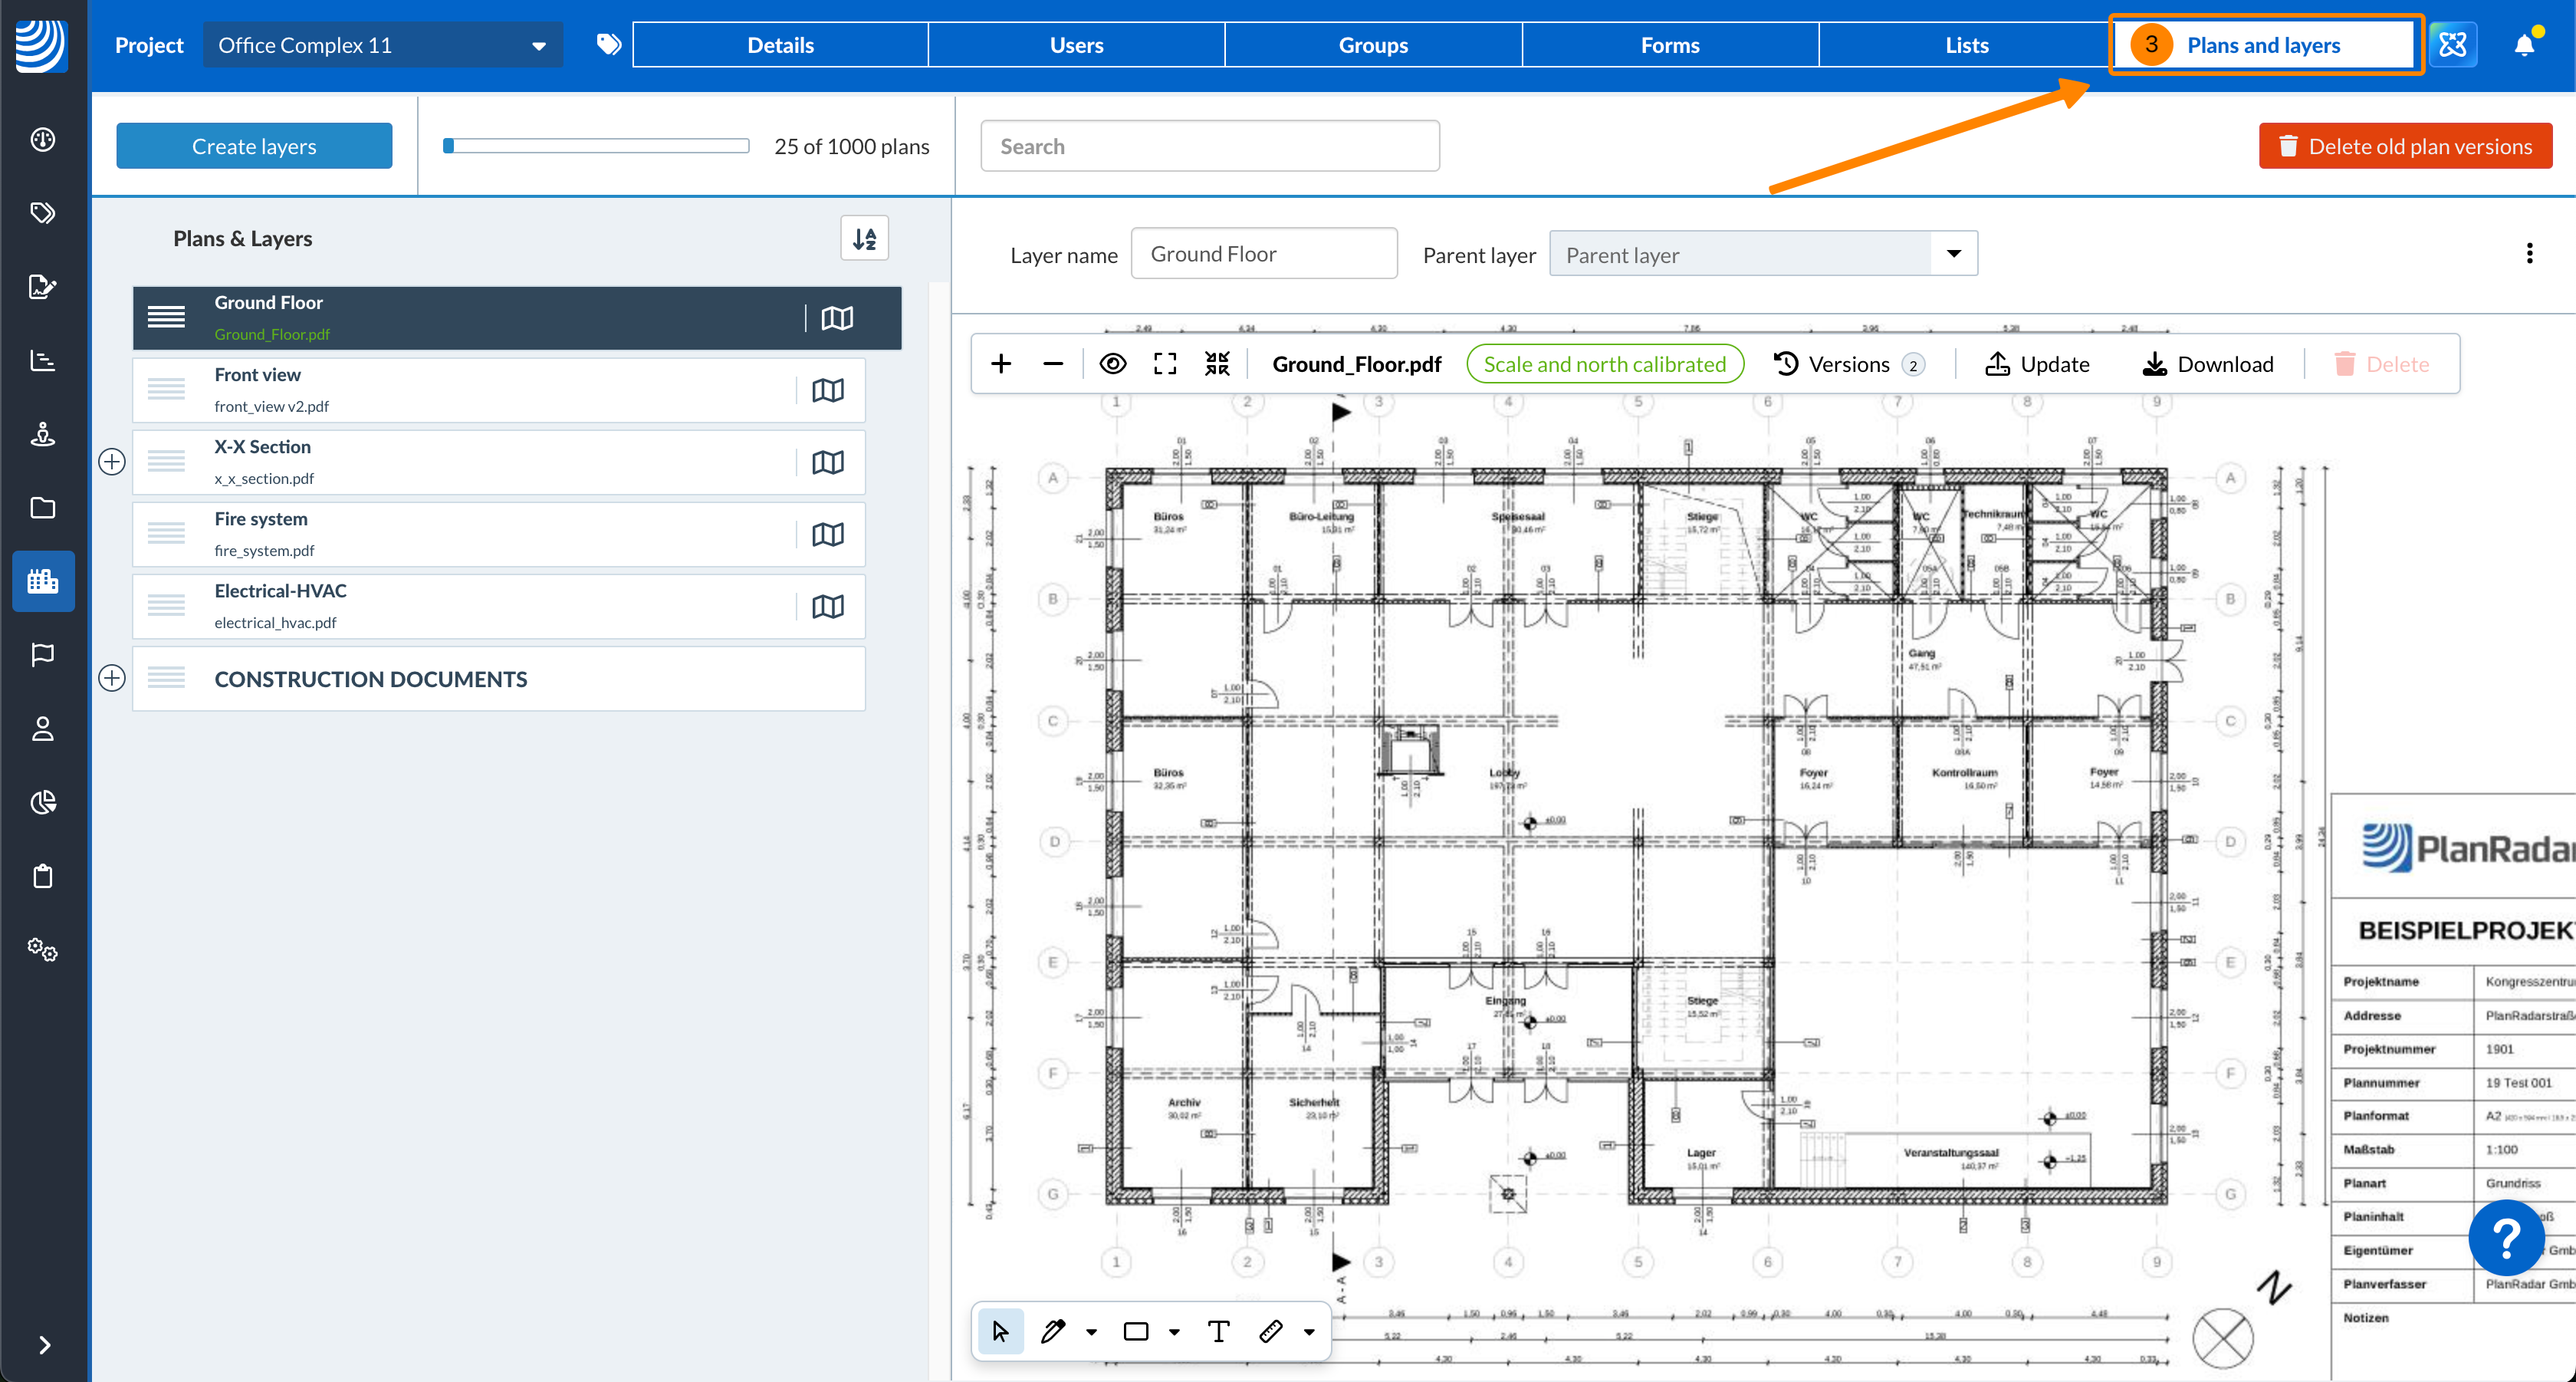The image size is (2576, 1382).
Task: Click the Create layers button
Action: tap(254, 145)
